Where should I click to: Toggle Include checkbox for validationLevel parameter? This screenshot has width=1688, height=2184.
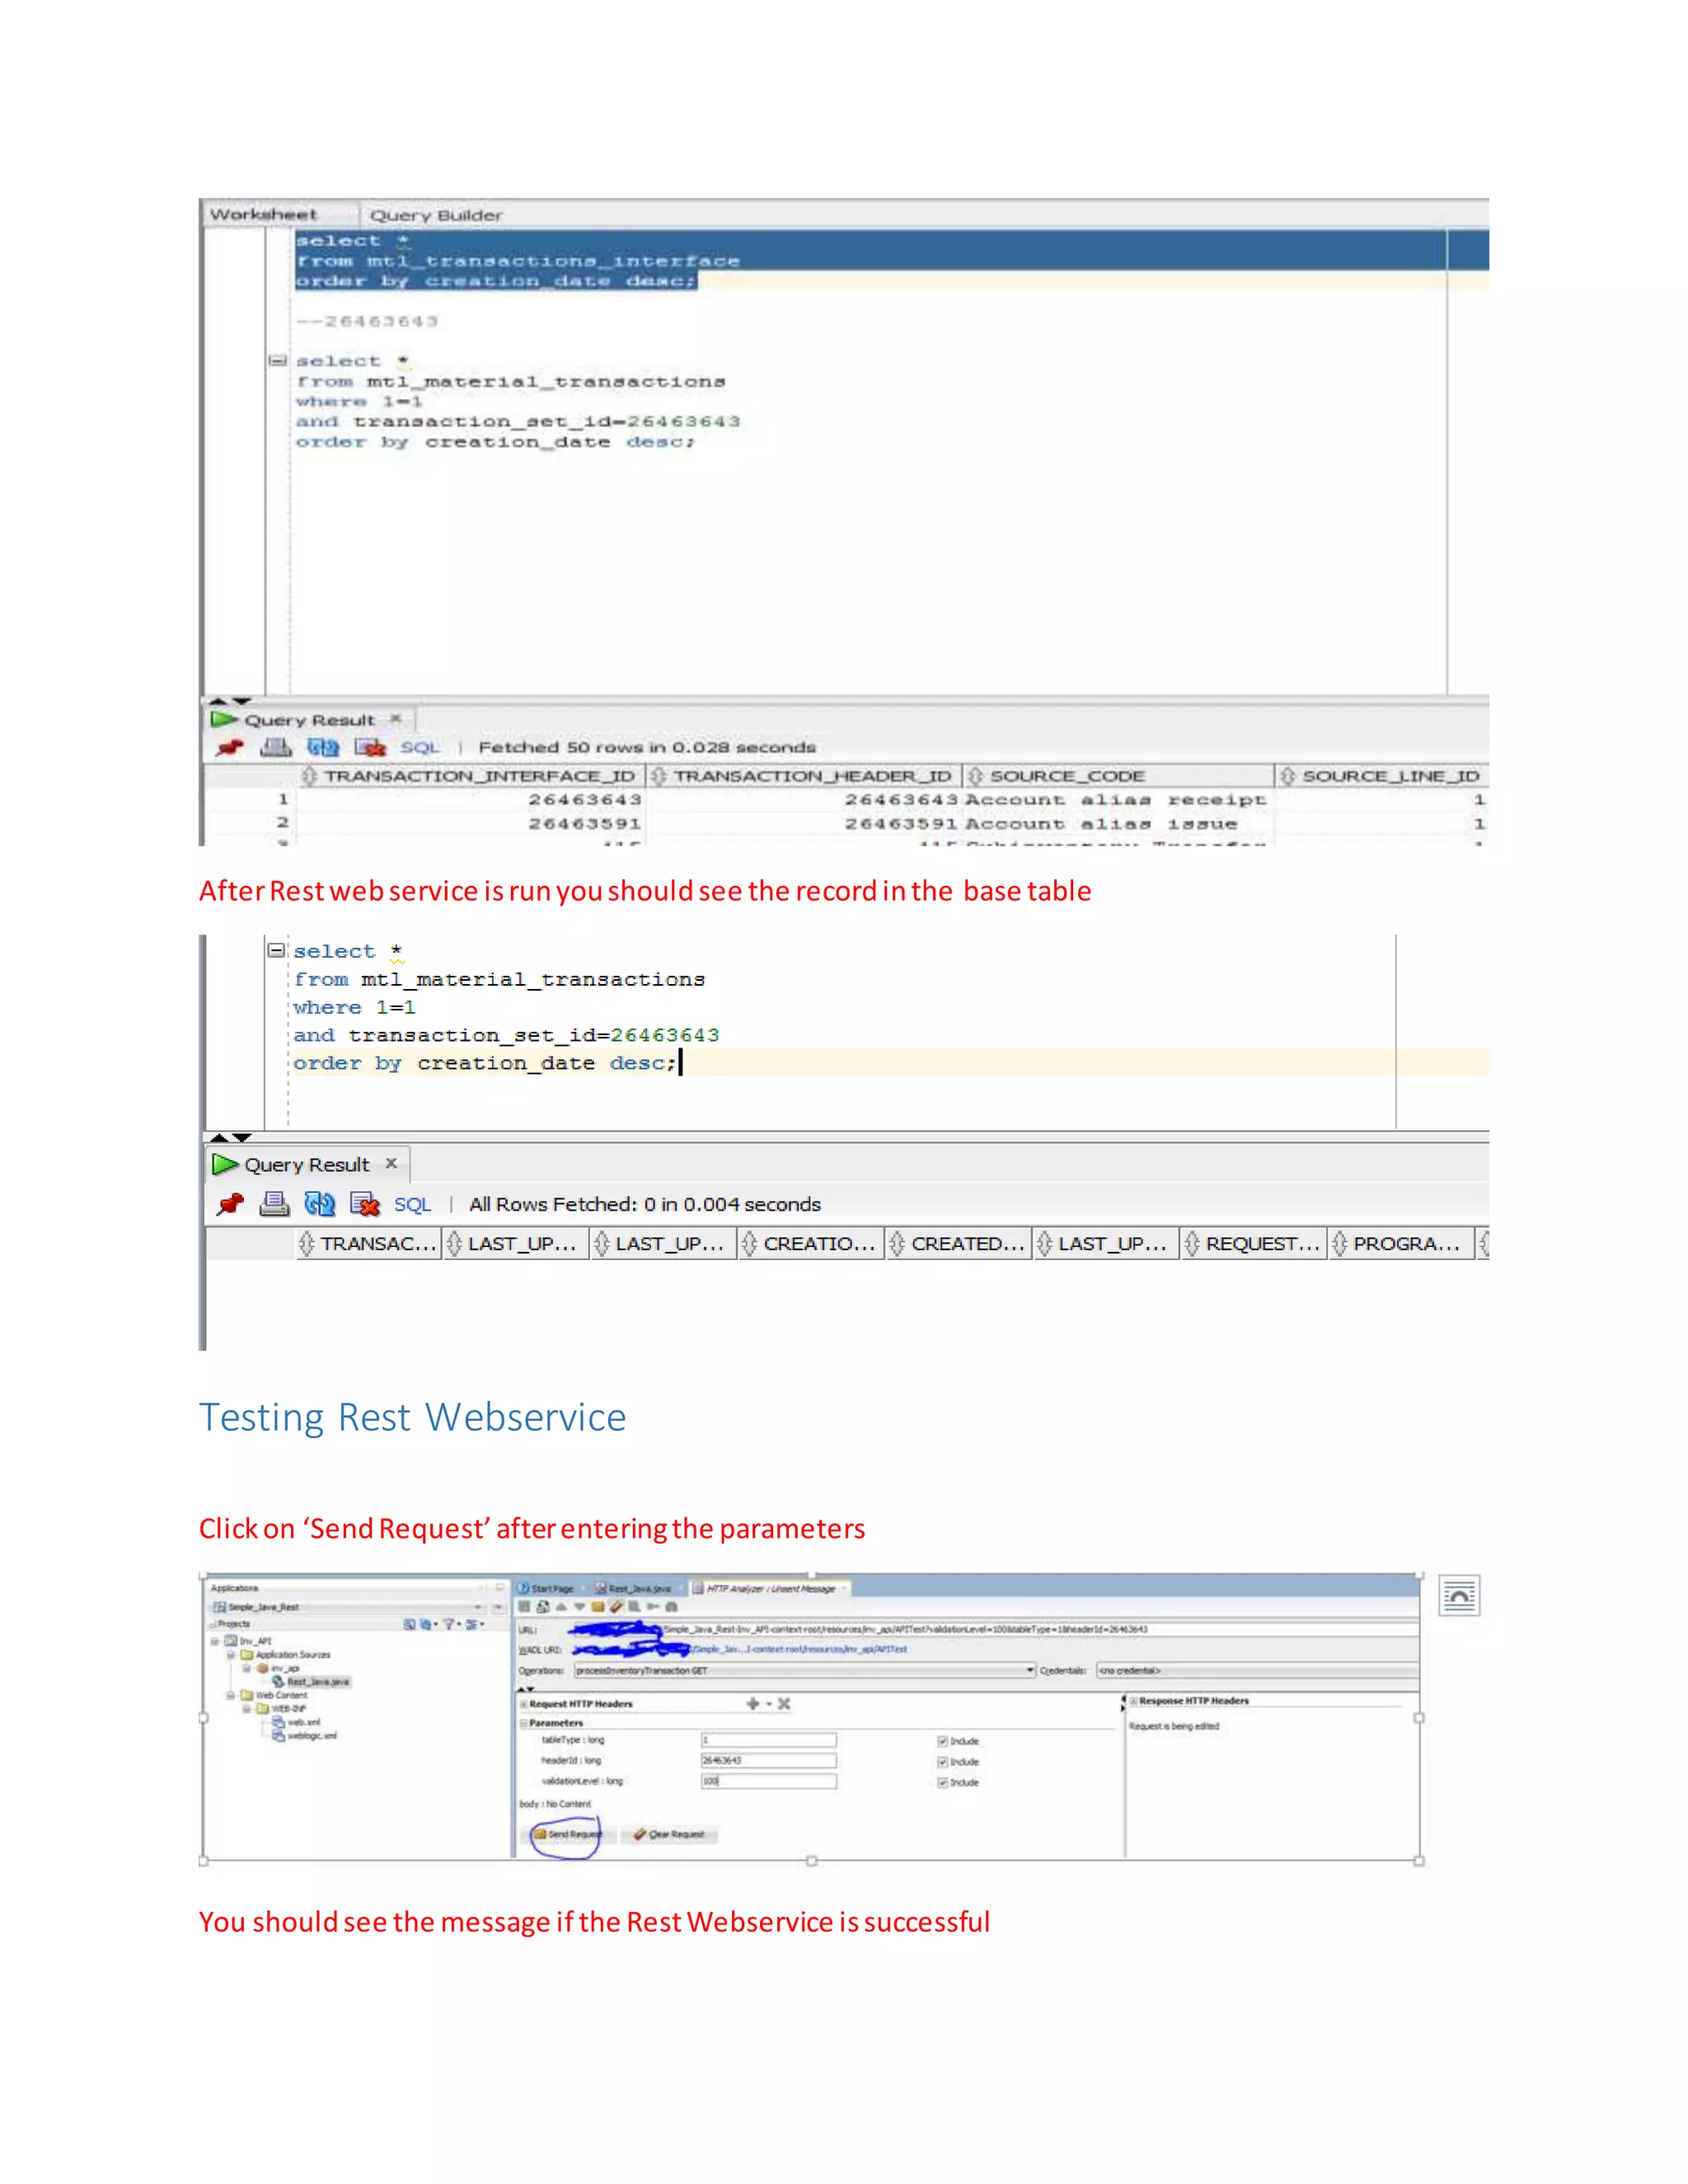click(x=942, y=1782)
